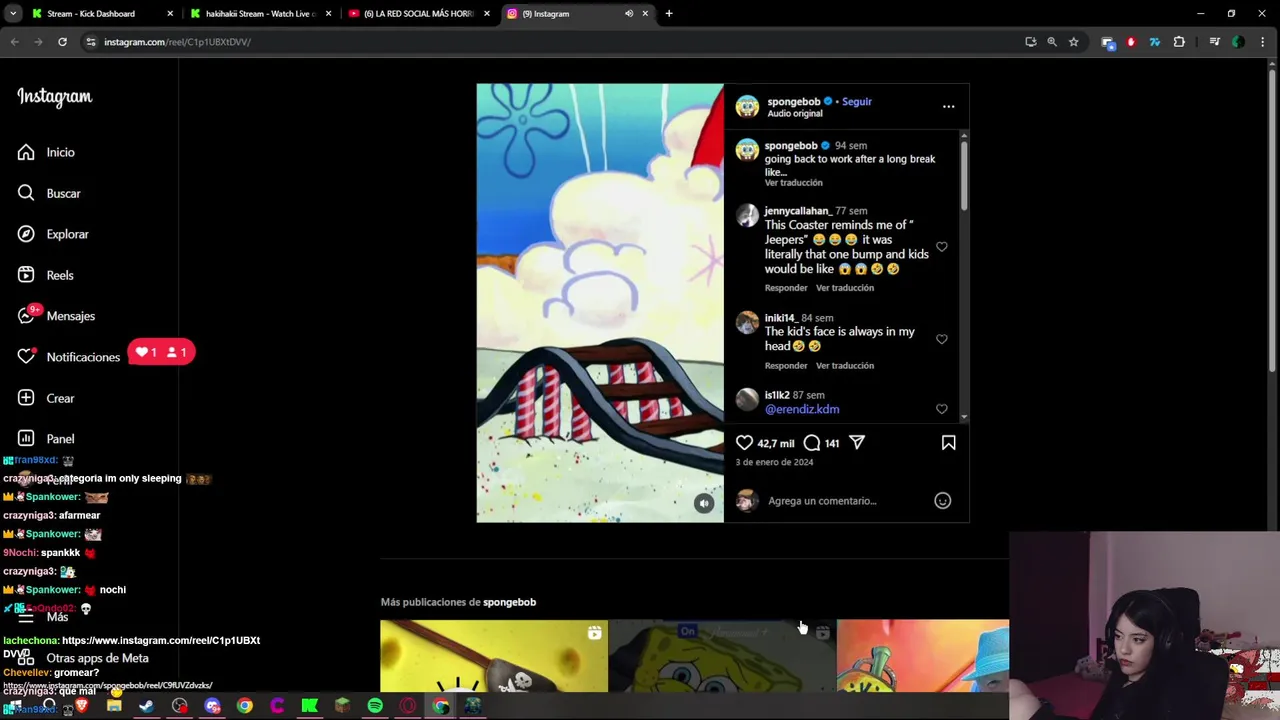This screenshot has width=1280, height=720.
Task: Open the first spongebob pirate post thumbnail
Action: pos(494,656)
